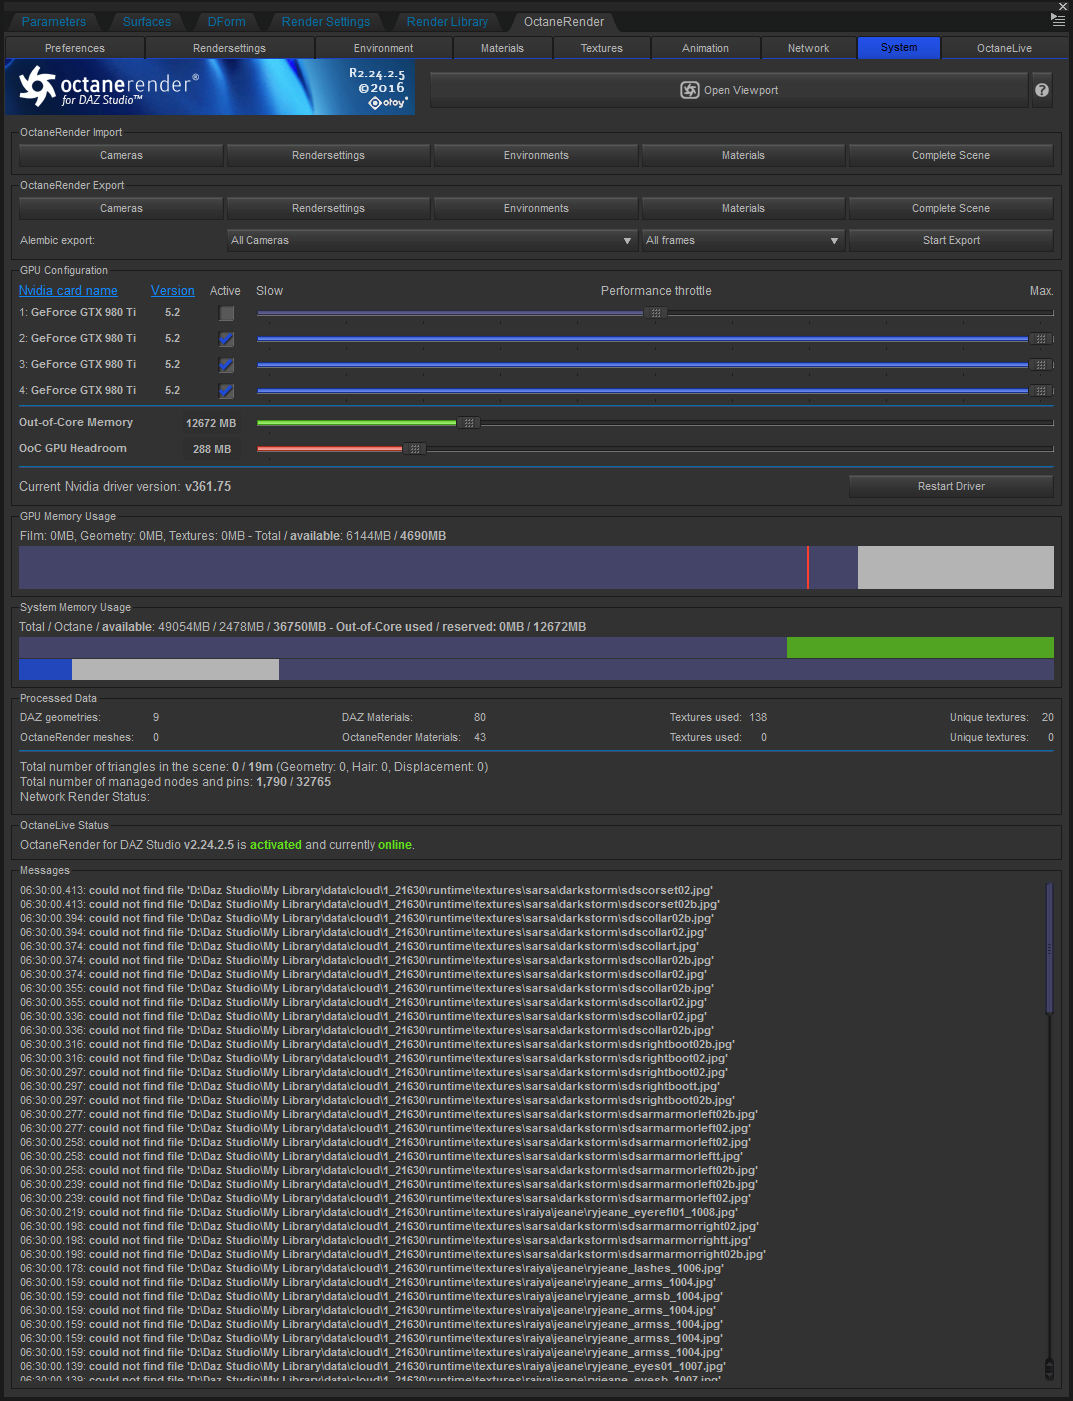Open the All frames dropdown

click(x=743, y=241)
